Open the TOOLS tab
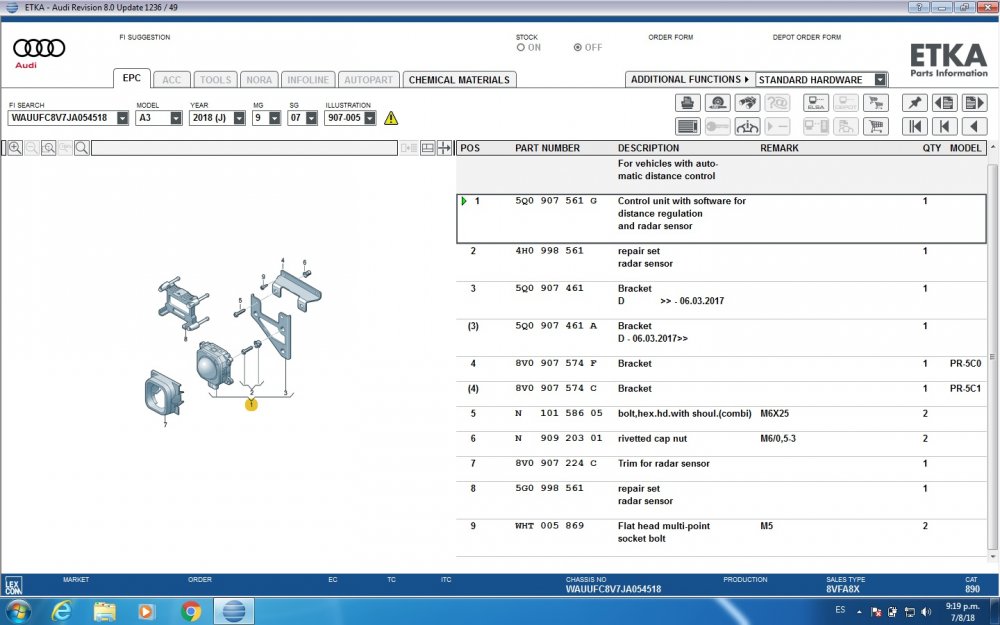Screen dimensions: 1000x625 point(216,80)
